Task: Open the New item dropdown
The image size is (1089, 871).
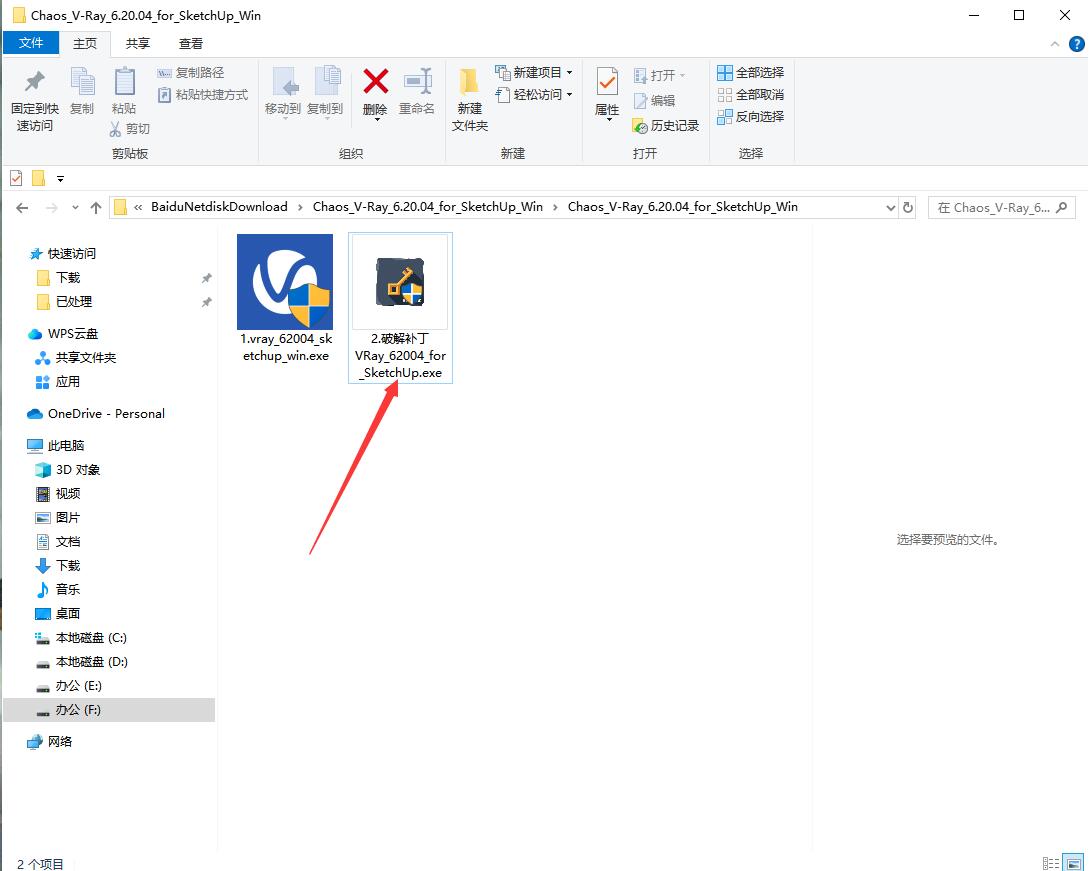Action: [533, 72]
